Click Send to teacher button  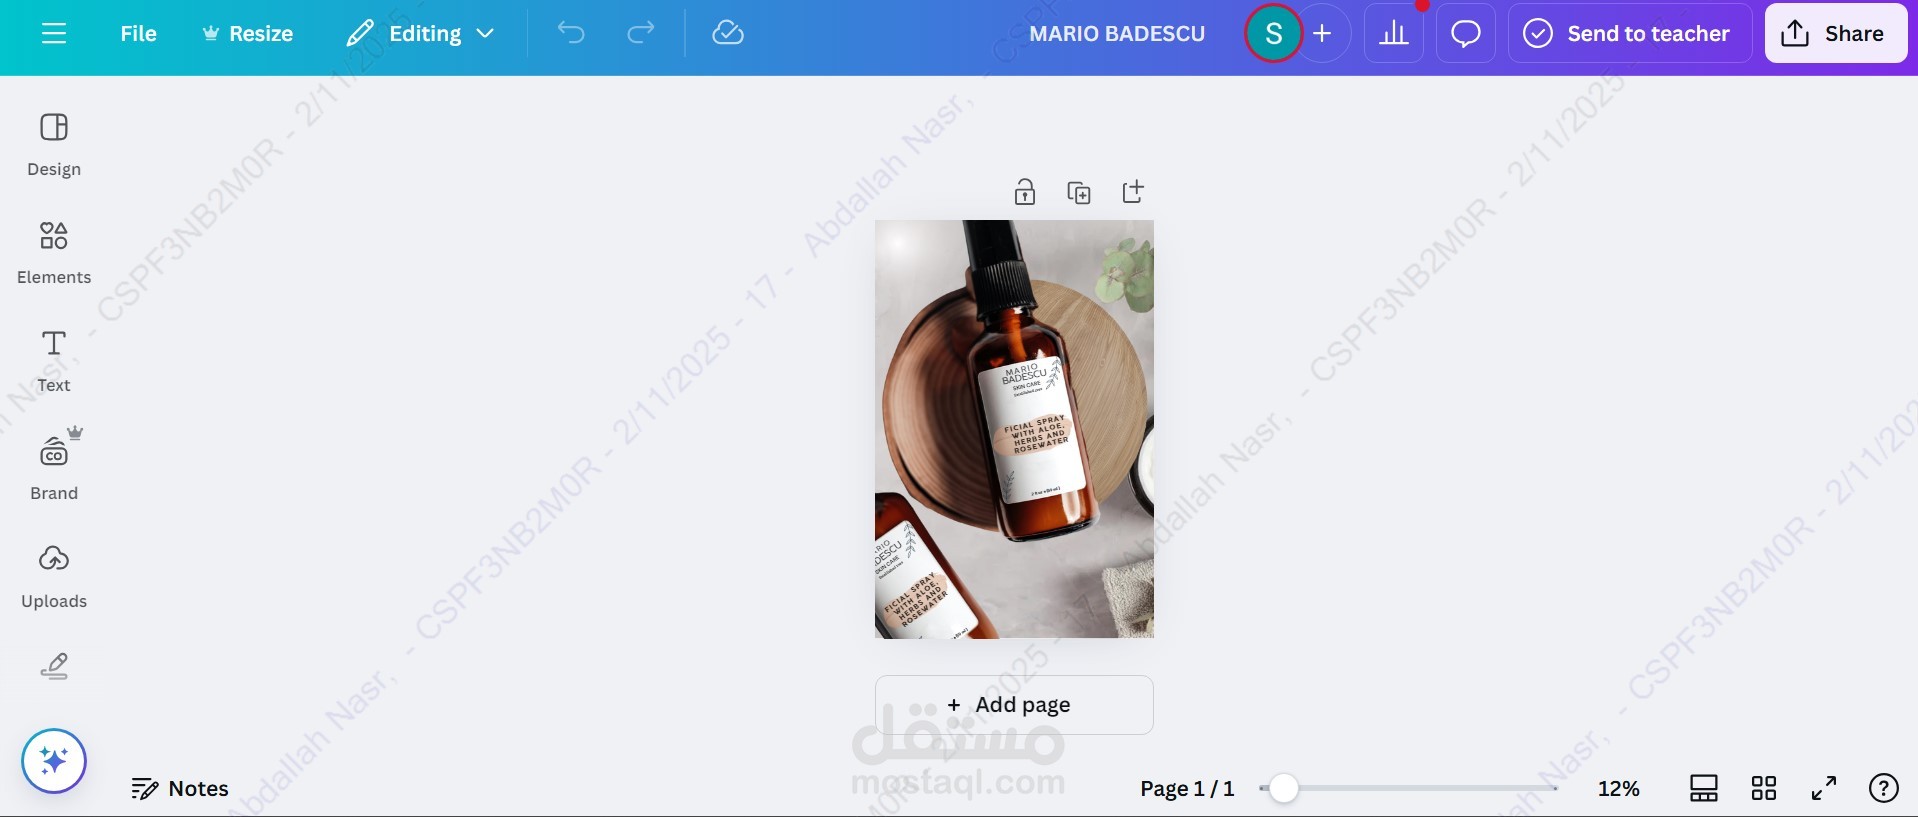(1629, 34)
